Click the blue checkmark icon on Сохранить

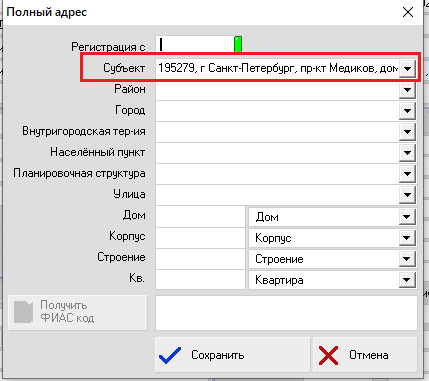click(x=170, y=355)
